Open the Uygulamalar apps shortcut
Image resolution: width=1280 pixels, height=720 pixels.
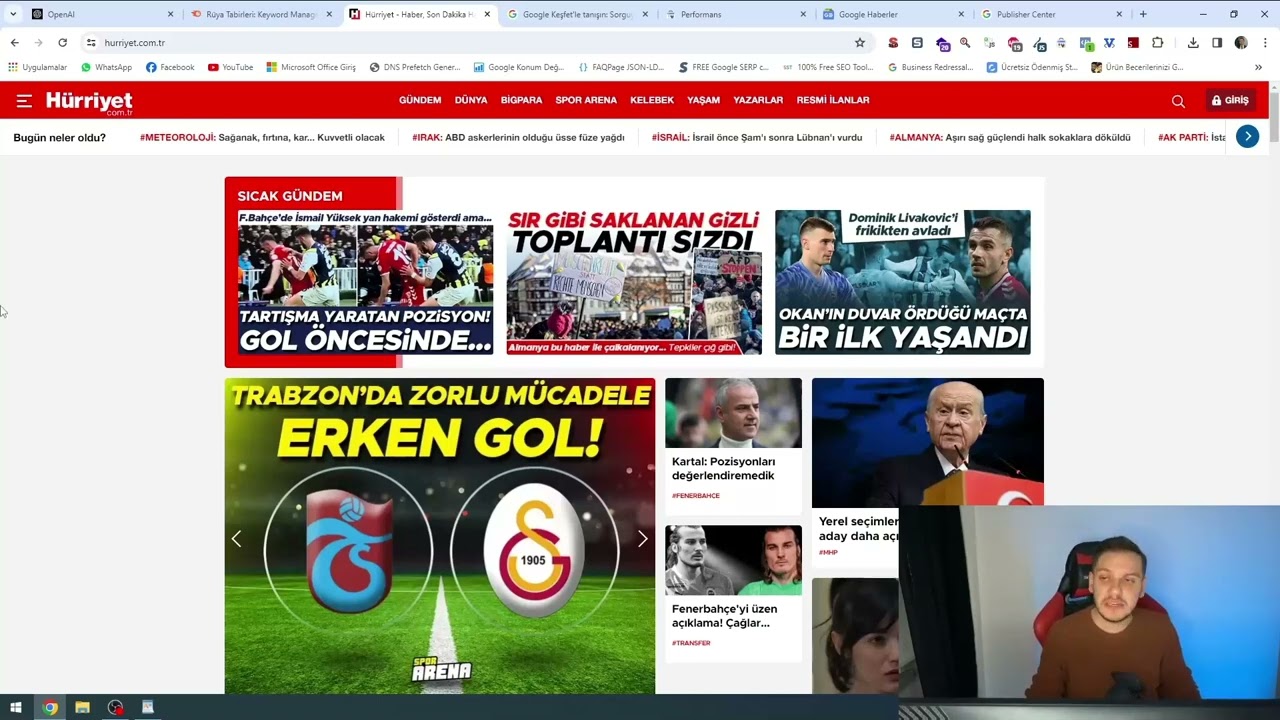point(37,67)
